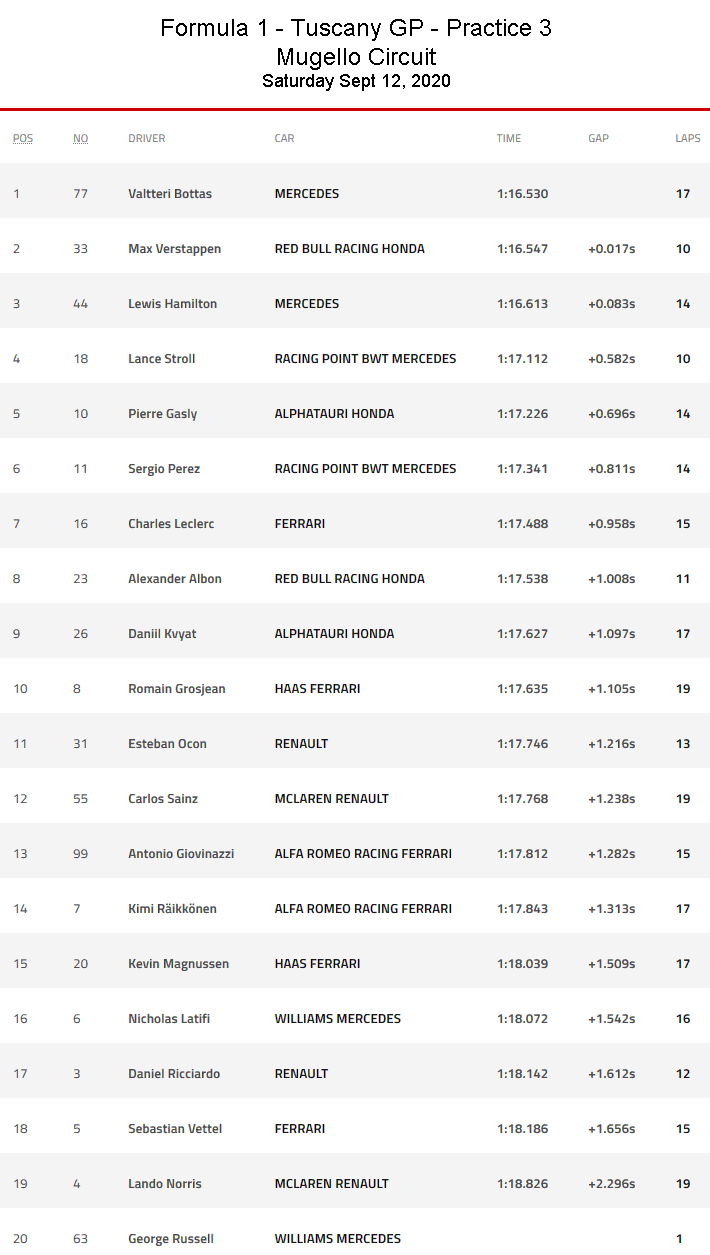
Task: Click the TIME column header
Action: [x=509, y=138]
